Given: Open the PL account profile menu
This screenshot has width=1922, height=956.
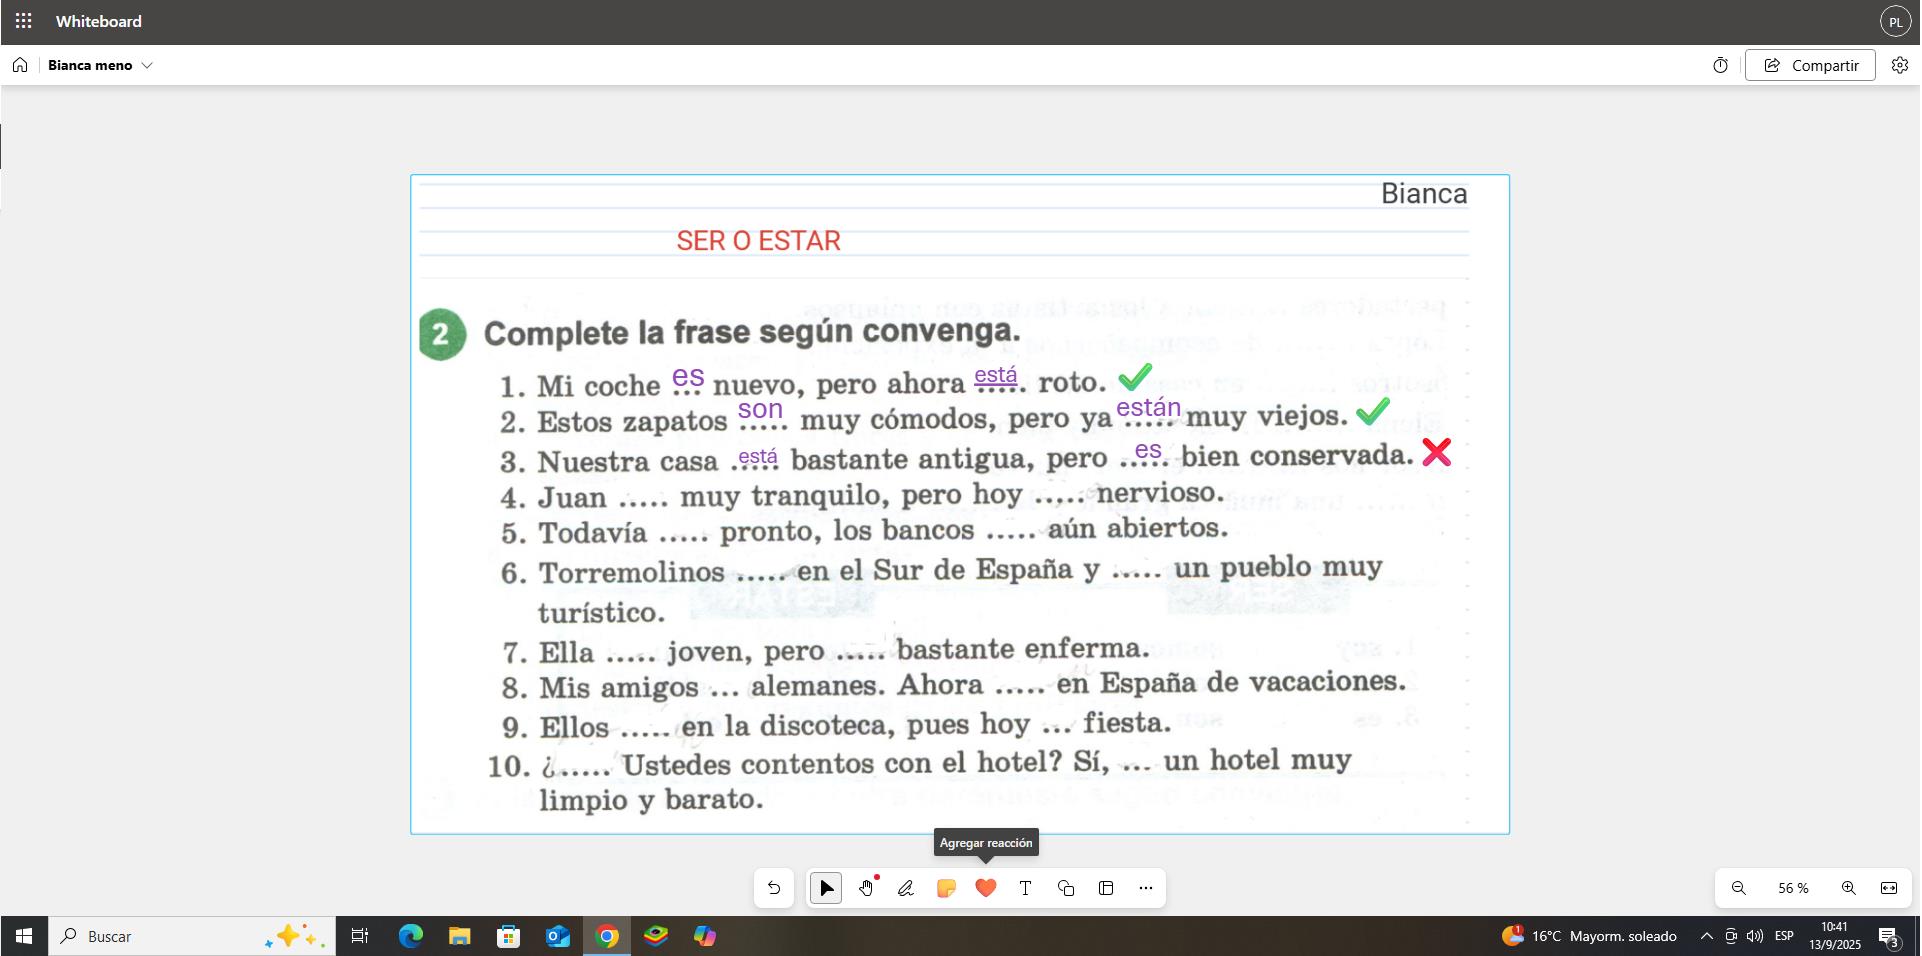Looking at the screenshot, I should (x=1895, y=21).
